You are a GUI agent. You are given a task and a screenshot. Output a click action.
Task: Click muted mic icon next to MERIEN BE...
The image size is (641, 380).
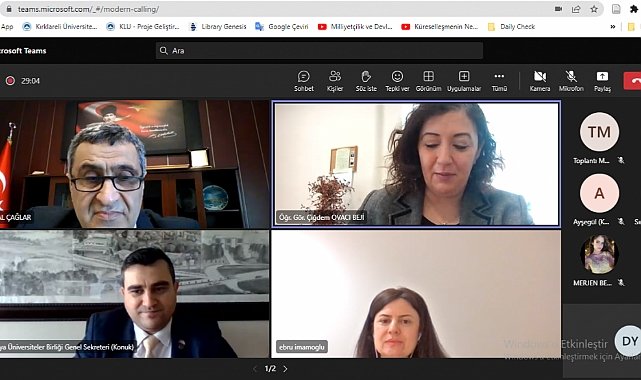pos(621,282)
